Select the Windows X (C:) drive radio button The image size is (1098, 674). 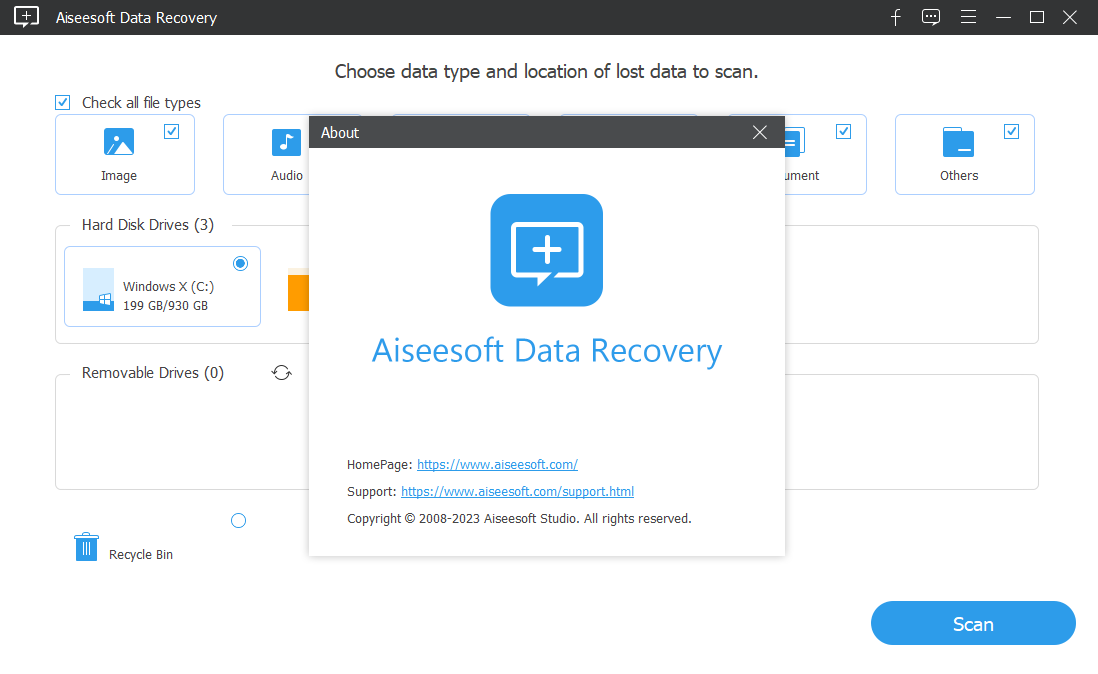pos(240,264)
